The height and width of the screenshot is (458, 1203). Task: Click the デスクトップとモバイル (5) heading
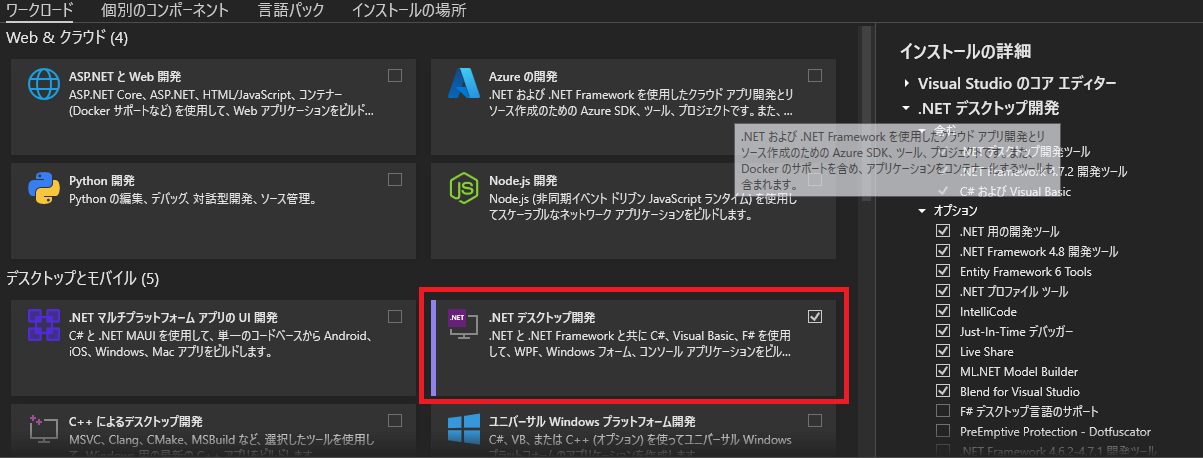[x=83, y=277]
